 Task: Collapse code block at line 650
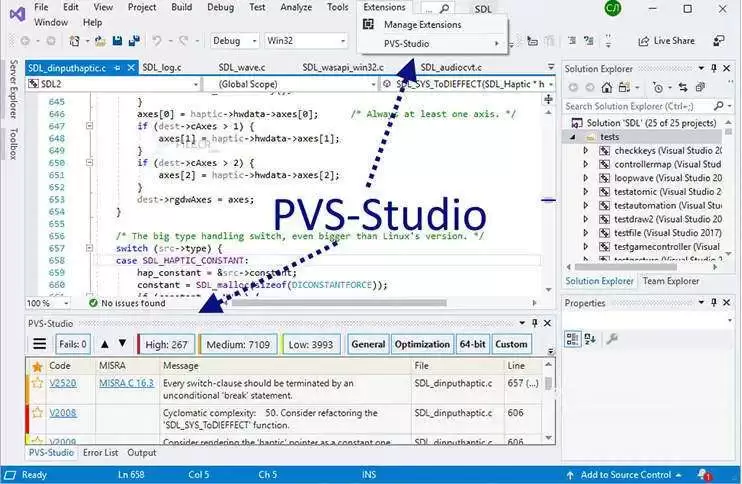[x=89, y=163]
